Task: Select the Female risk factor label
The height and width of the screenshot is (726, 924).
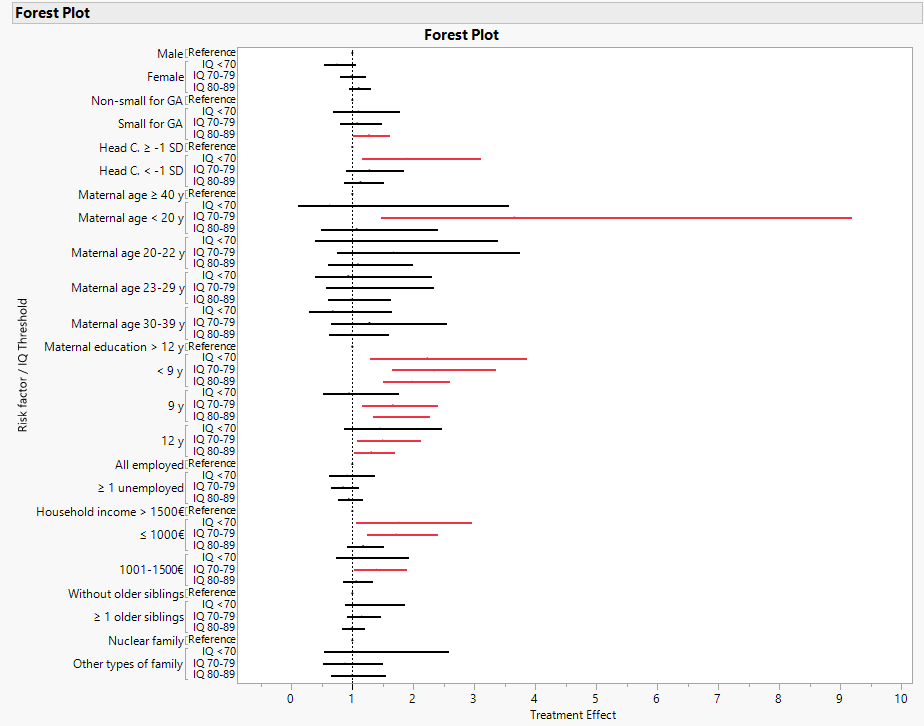Action: pyautogui.click(x=165, y=76)
